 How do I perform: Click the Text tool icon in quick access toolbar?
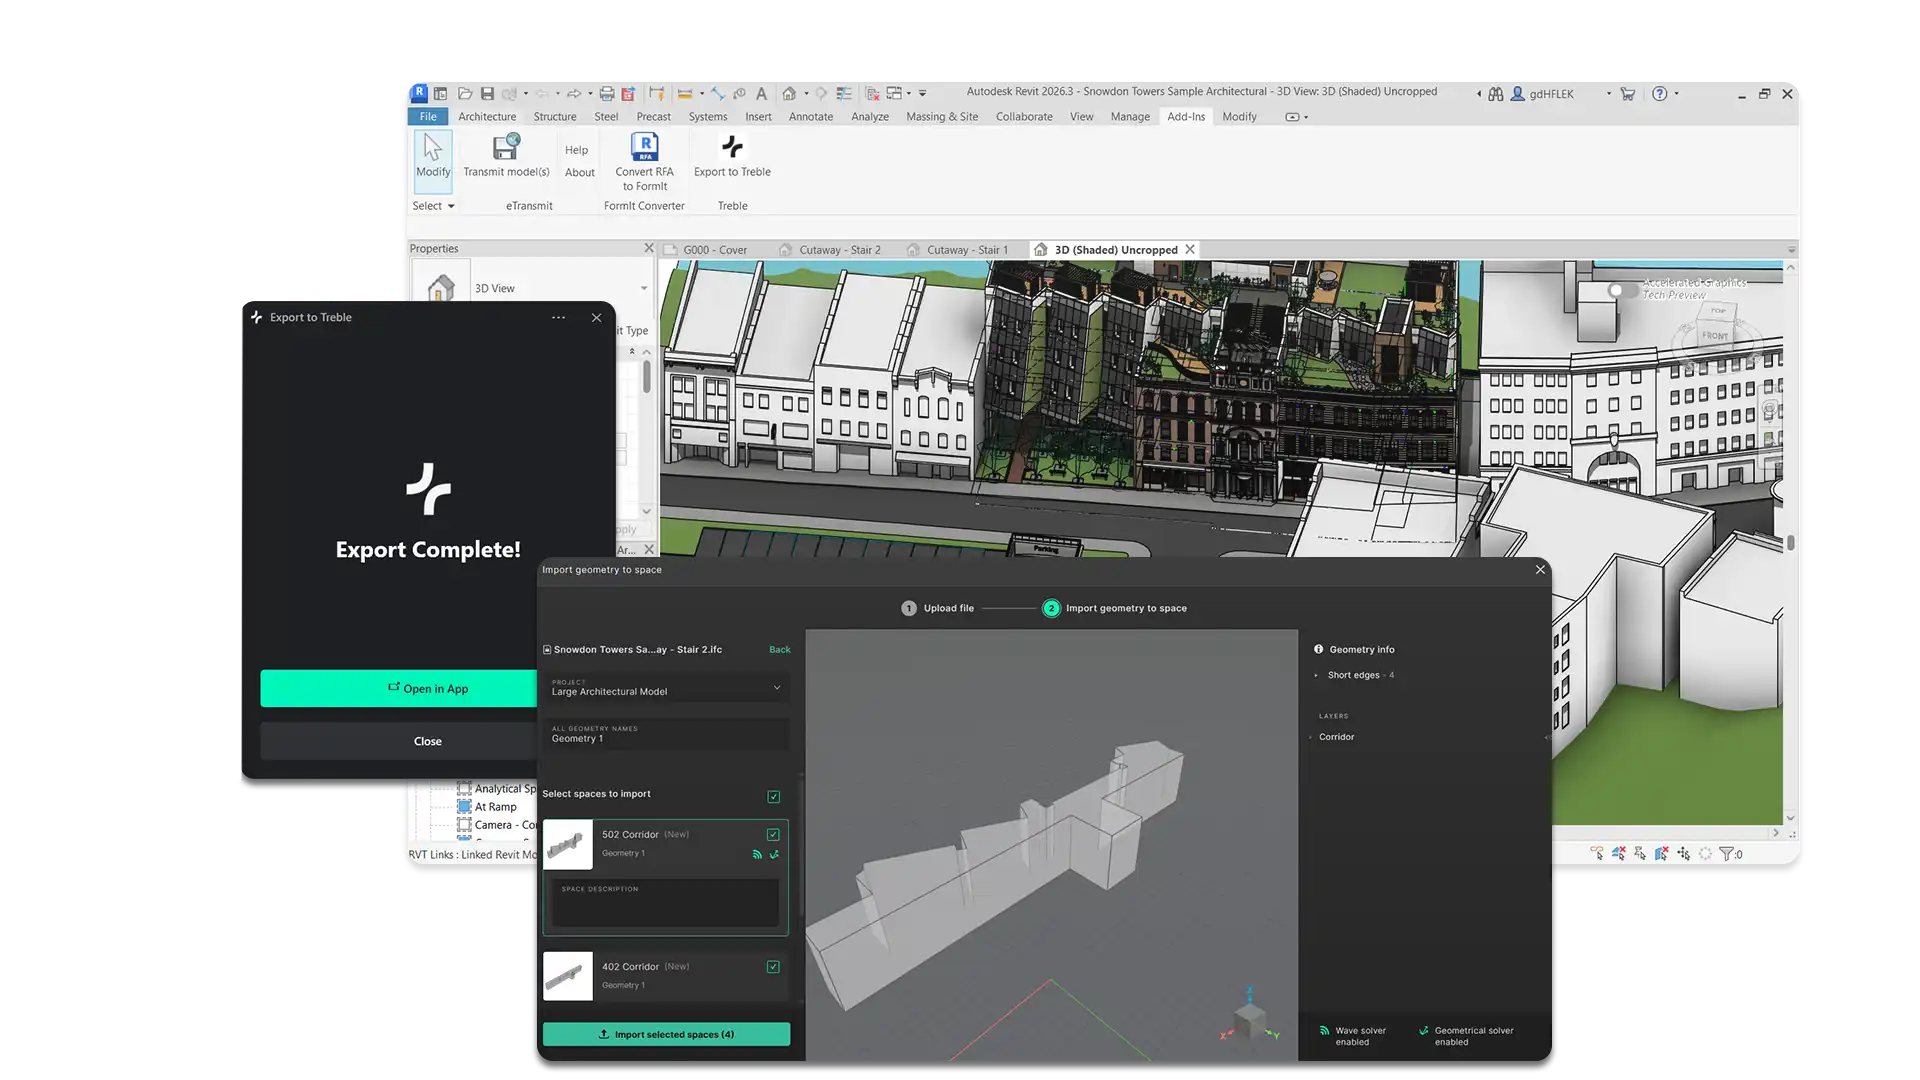click(761, 94)
